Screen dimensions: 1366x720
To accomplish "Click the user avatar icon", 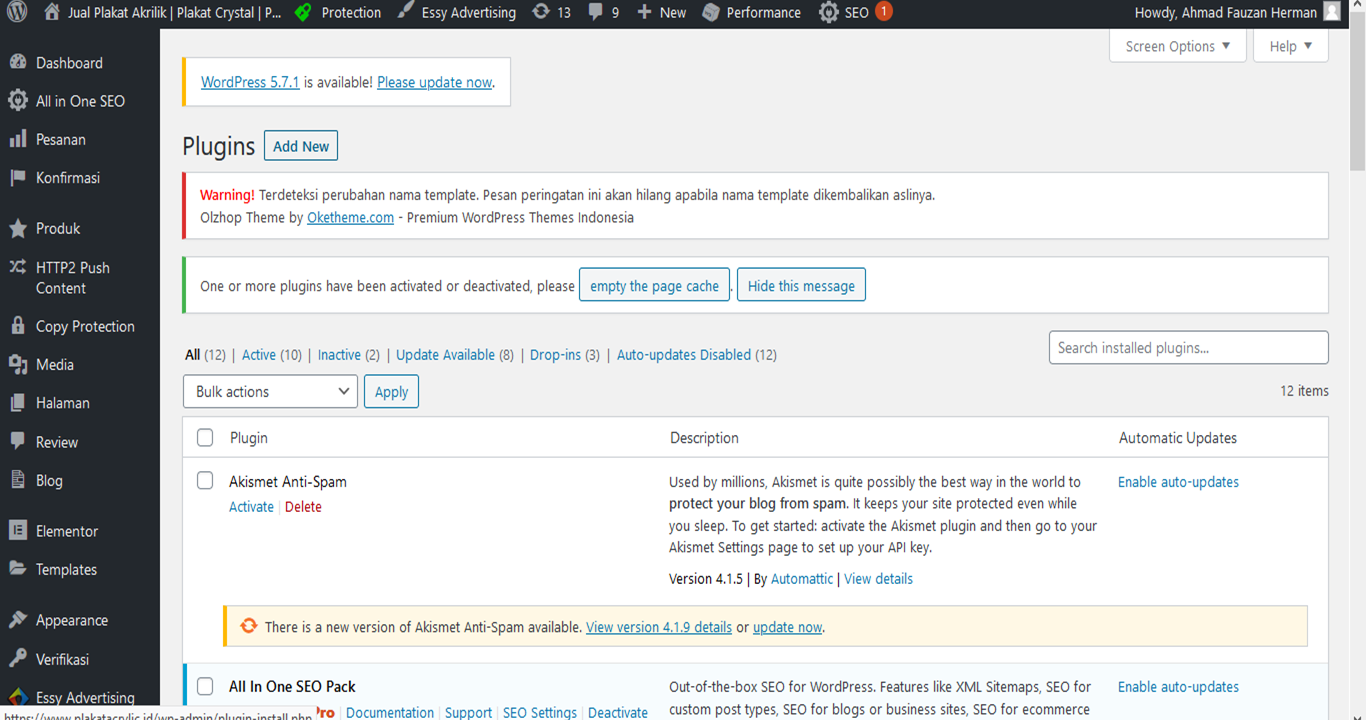I will [x=1331, y=12].
